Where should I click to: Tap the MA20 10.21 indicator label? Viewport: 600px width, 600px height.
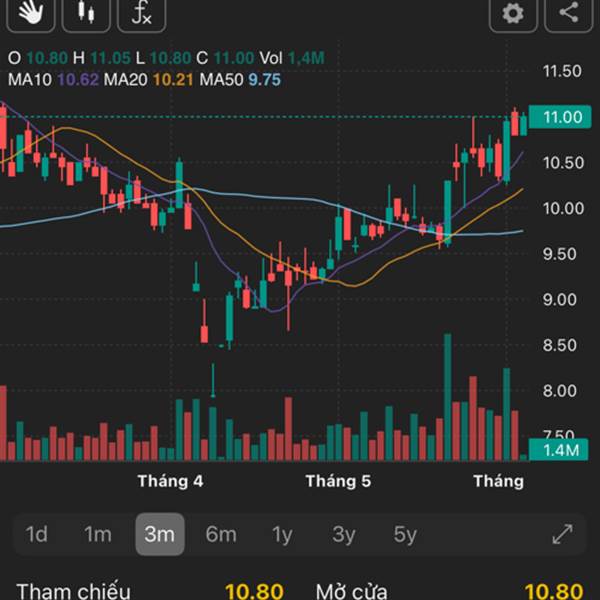[148, 80]
